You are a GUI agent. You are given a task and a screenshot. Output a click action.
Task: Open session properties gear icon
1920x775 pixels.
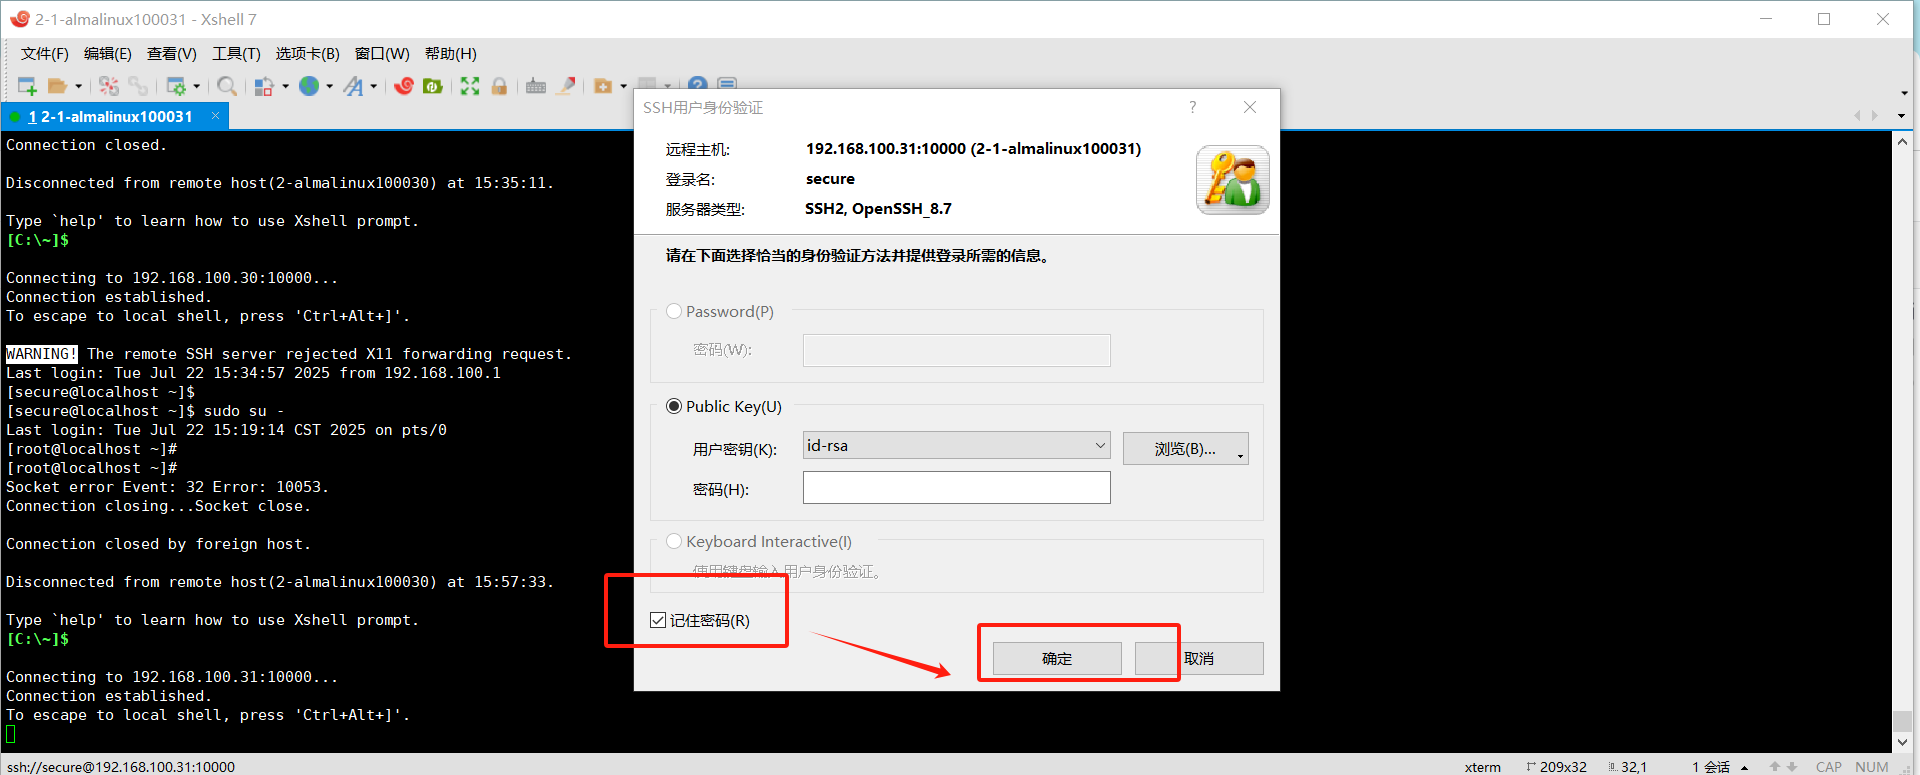point(176,86)
